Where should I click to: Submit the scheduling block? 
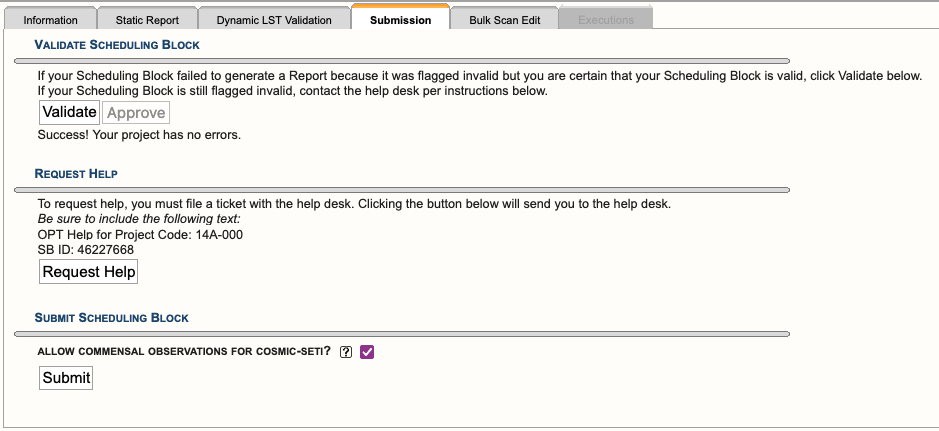pyautogui.click(x=66, y=378)
